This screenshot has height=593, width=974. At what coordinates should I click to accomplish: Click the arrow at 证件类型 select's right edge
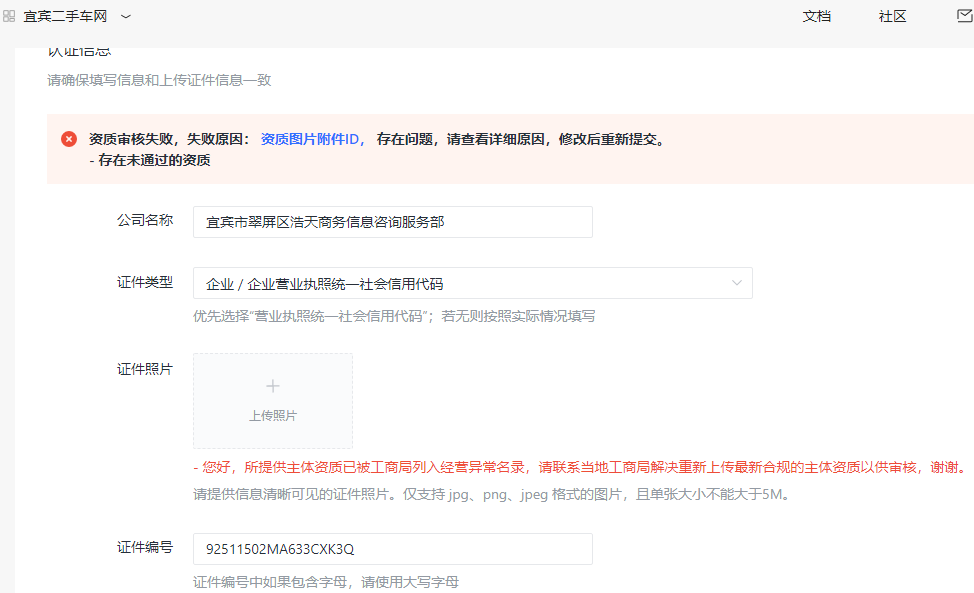(737, 283)
